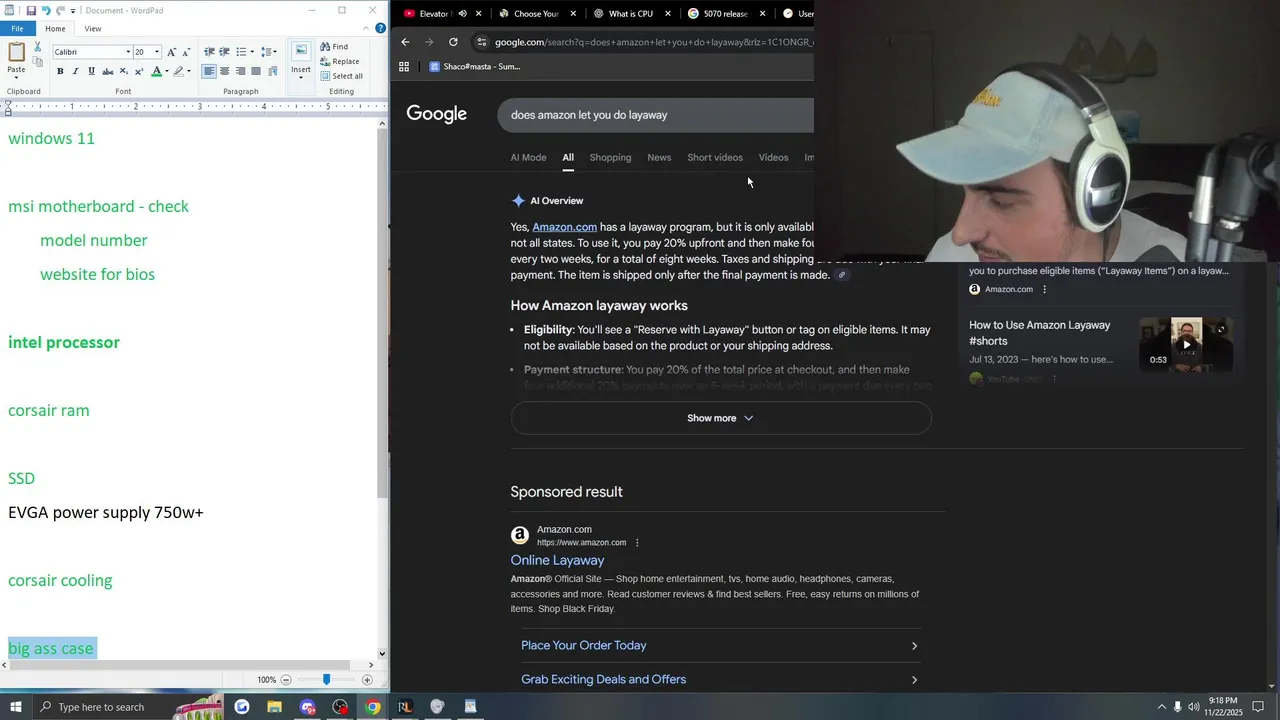This screenshot has width=1280, height=720.
Task: Switch to the Home ribbon tab
Action: point(55,29)
